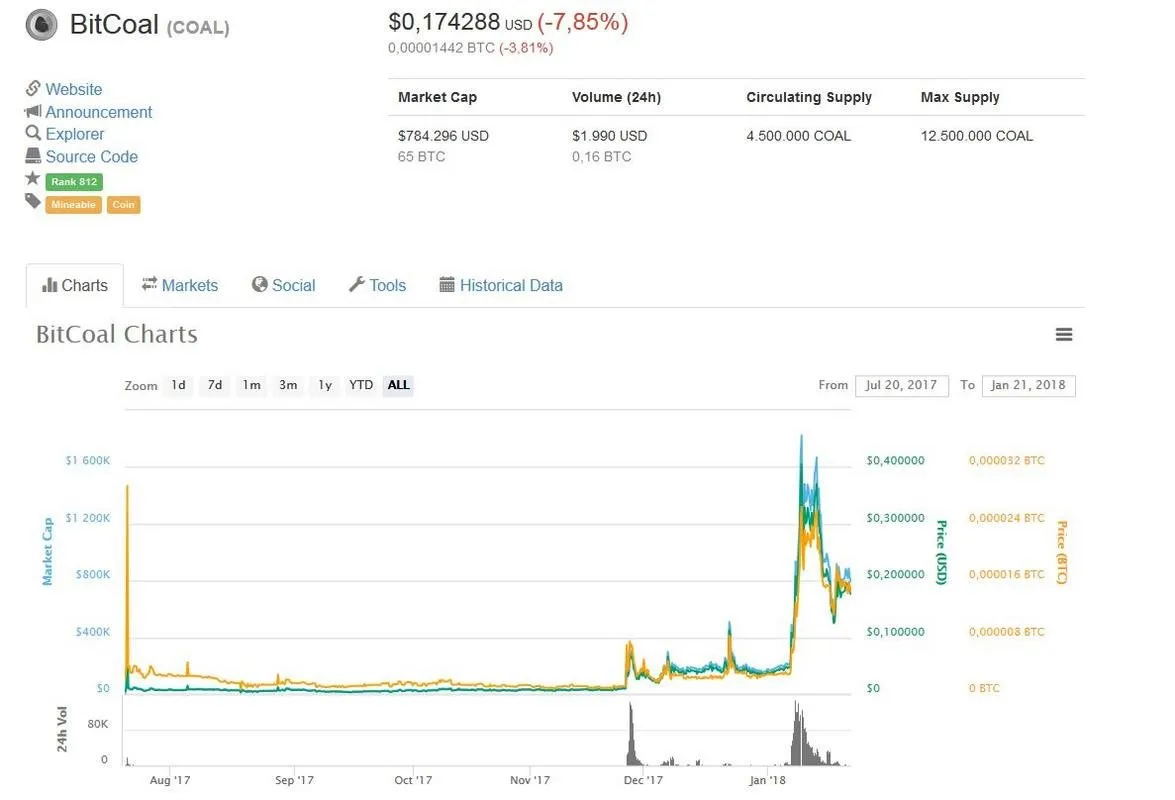Click the magnifier icon beside Explorer
This screenshot has height=800, width=1175.
point(33,133)
